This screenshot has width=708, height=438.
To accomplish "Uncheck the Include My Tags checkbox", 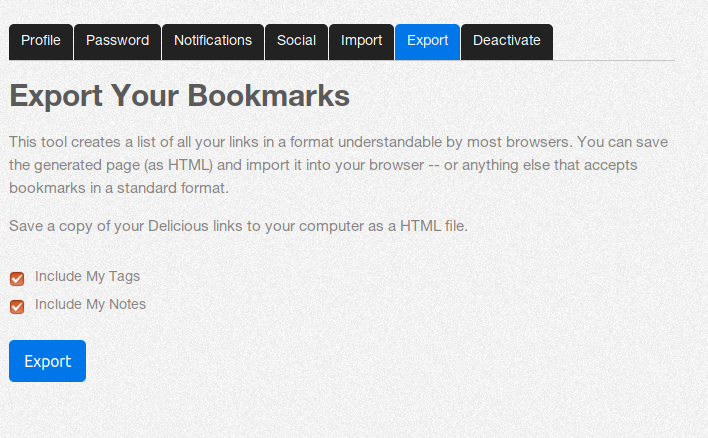I will pos(17,278).
